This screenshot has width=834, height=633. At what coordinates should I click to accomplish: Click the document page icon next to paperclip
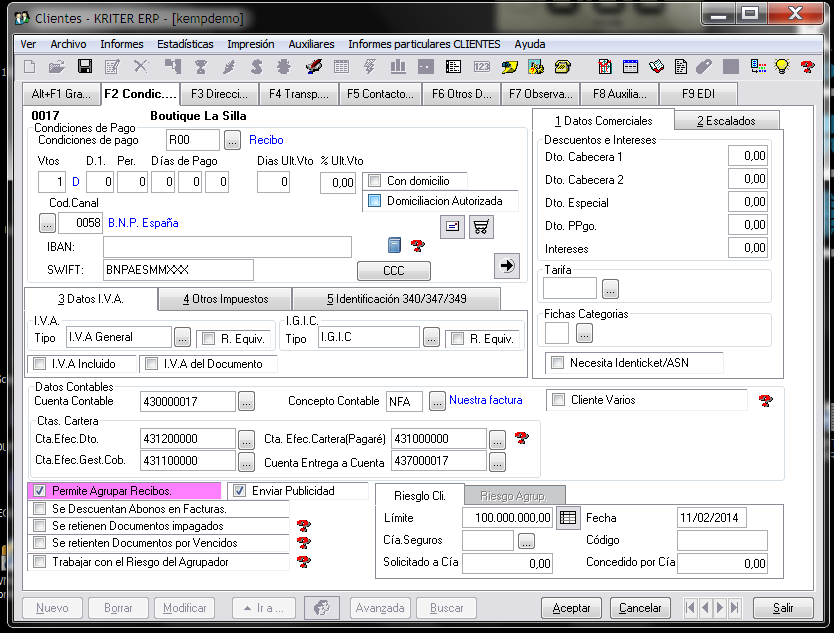[x=680, y=66]
